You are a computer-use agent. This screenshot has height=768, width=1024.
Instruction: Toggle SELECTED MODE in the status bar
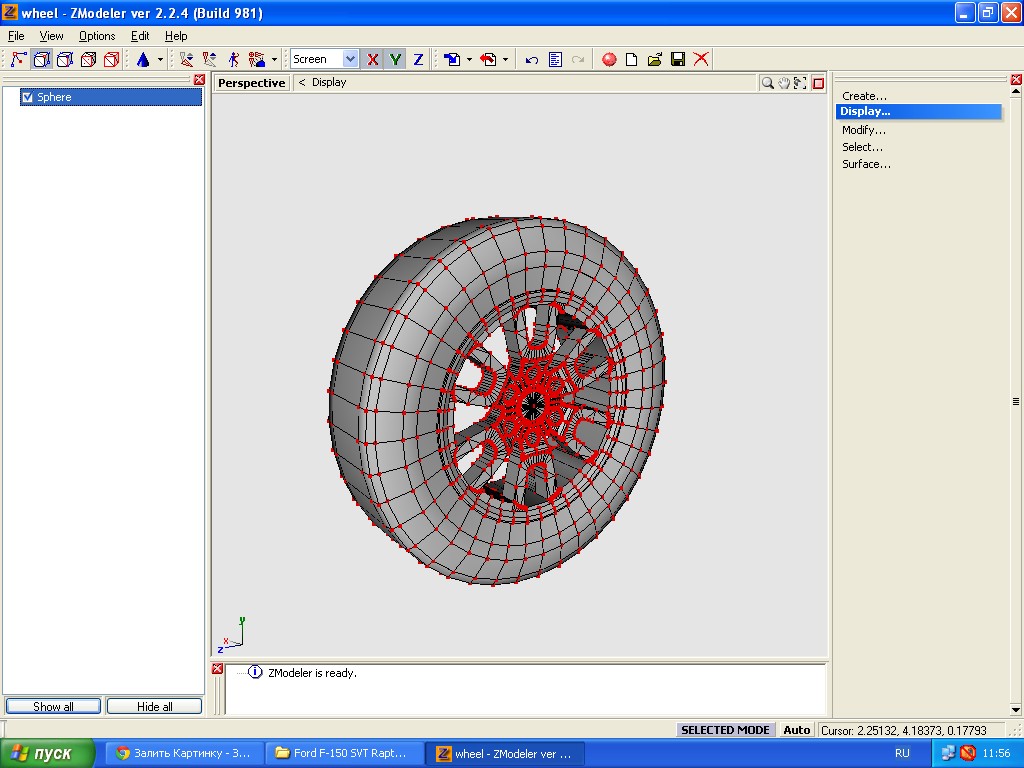(725, 730)
